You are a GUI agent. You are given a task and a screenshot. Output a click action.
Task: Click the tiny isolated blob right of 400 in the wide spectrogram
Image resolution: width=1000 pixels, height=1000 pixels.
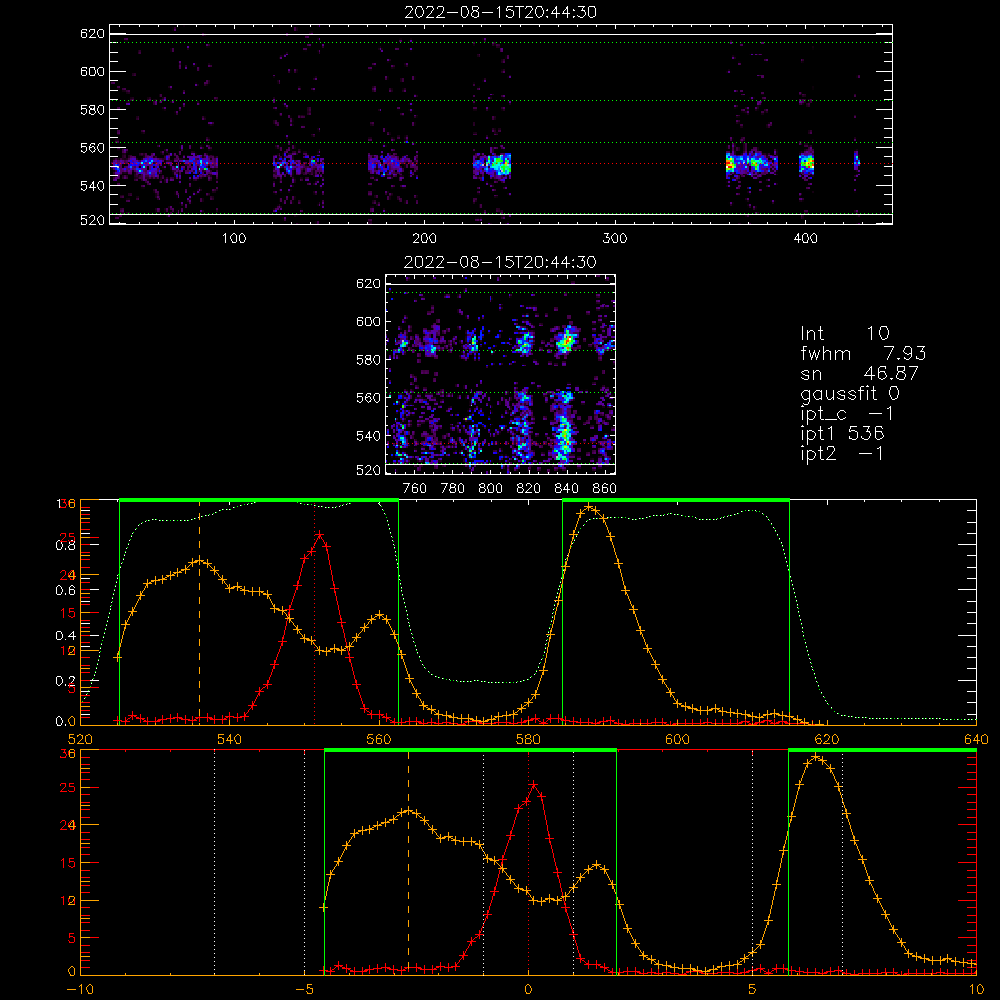pos(857,163)
